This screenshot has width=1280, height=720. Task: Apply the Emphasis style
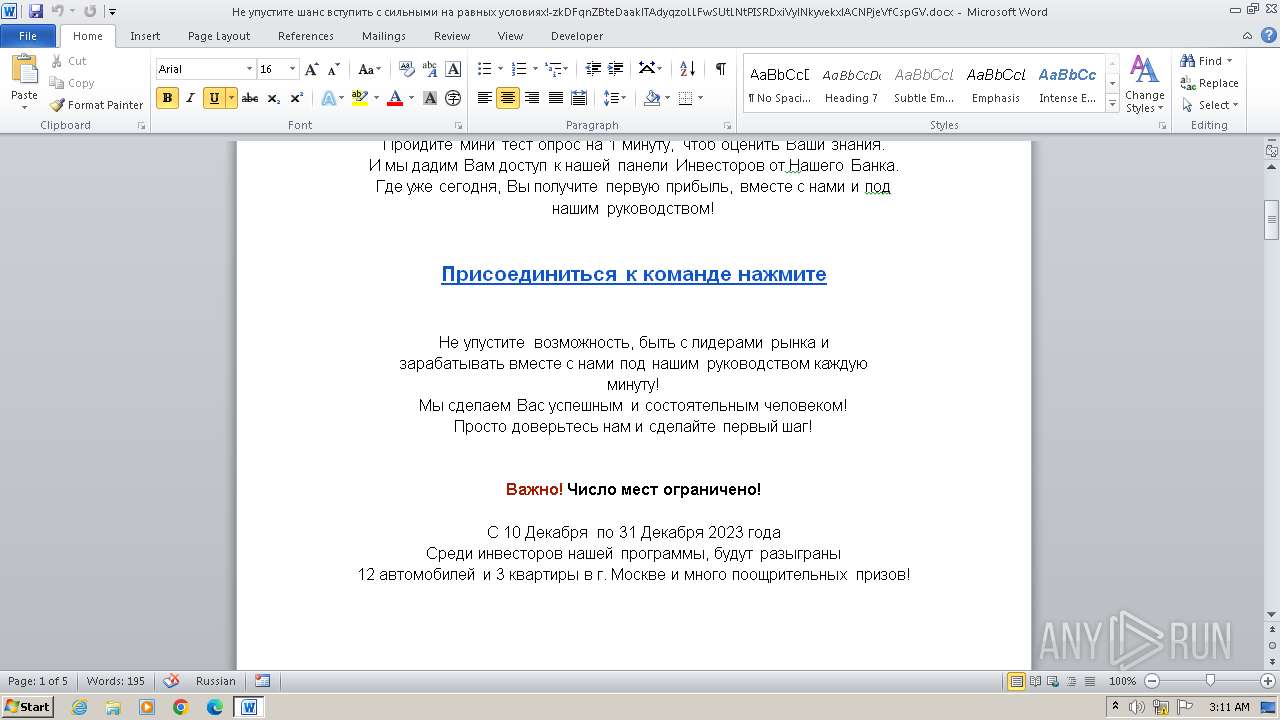pos(996,85)
